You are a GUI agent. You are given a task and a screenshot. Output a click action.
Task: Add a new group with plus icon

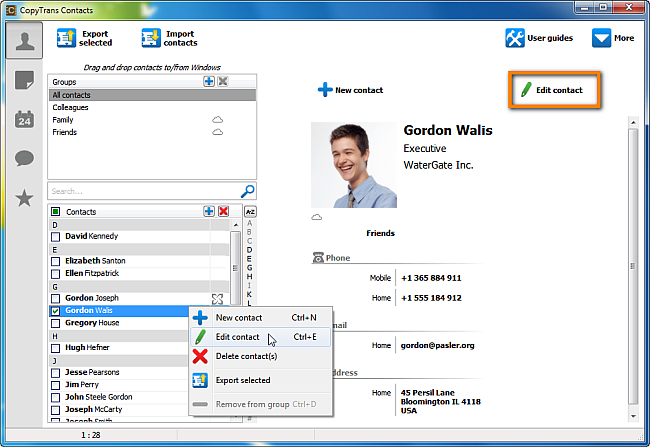(209, 81)
